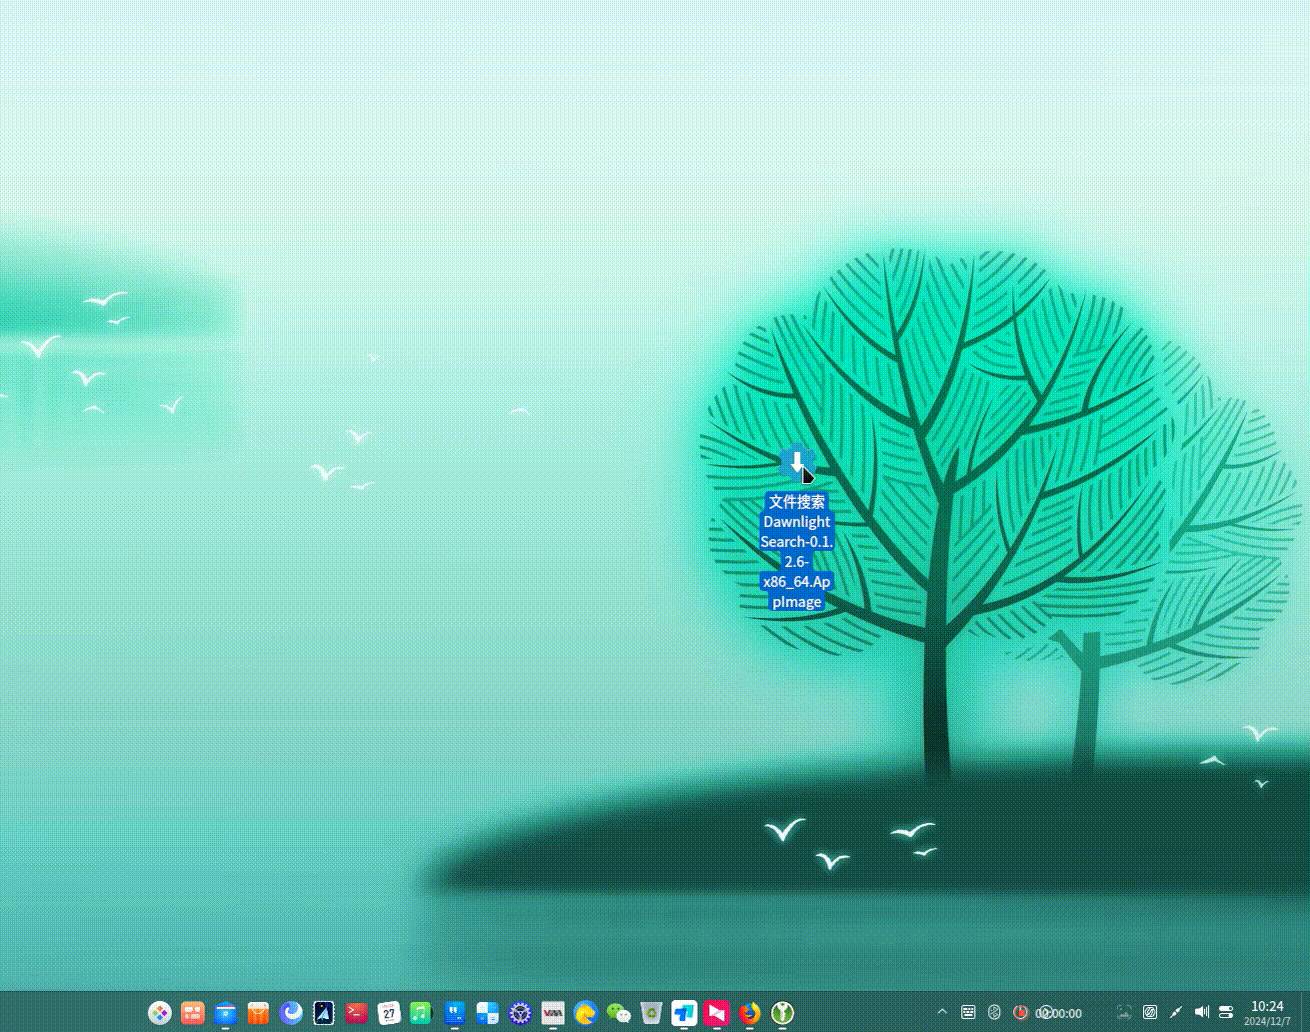Launch the yellow-blue round browser icon
This screenshot has height=1032, width=1310.
[585, 1013]
